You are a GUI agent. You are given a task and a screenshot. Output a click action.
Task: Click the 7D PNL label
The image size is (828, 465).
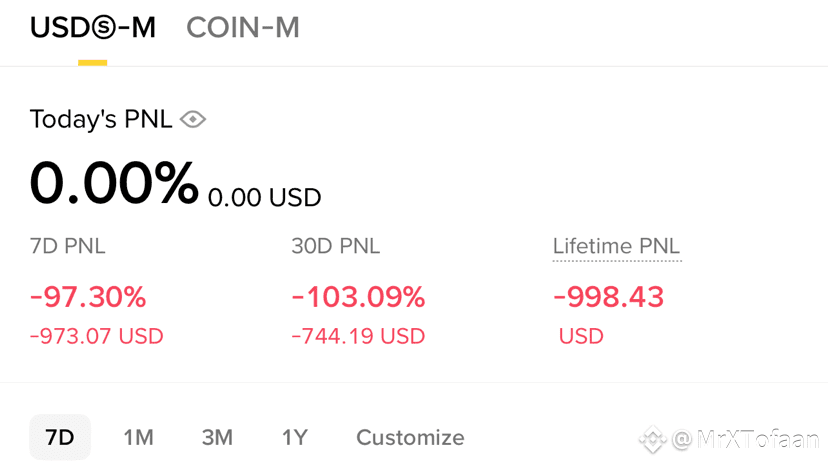(x=68, y=246)
